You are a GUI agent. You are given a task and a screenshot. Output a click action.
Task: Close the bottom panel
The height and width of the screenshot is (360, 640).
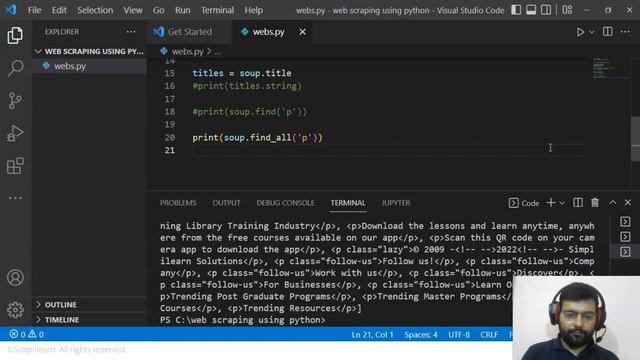tap(628, 202)
